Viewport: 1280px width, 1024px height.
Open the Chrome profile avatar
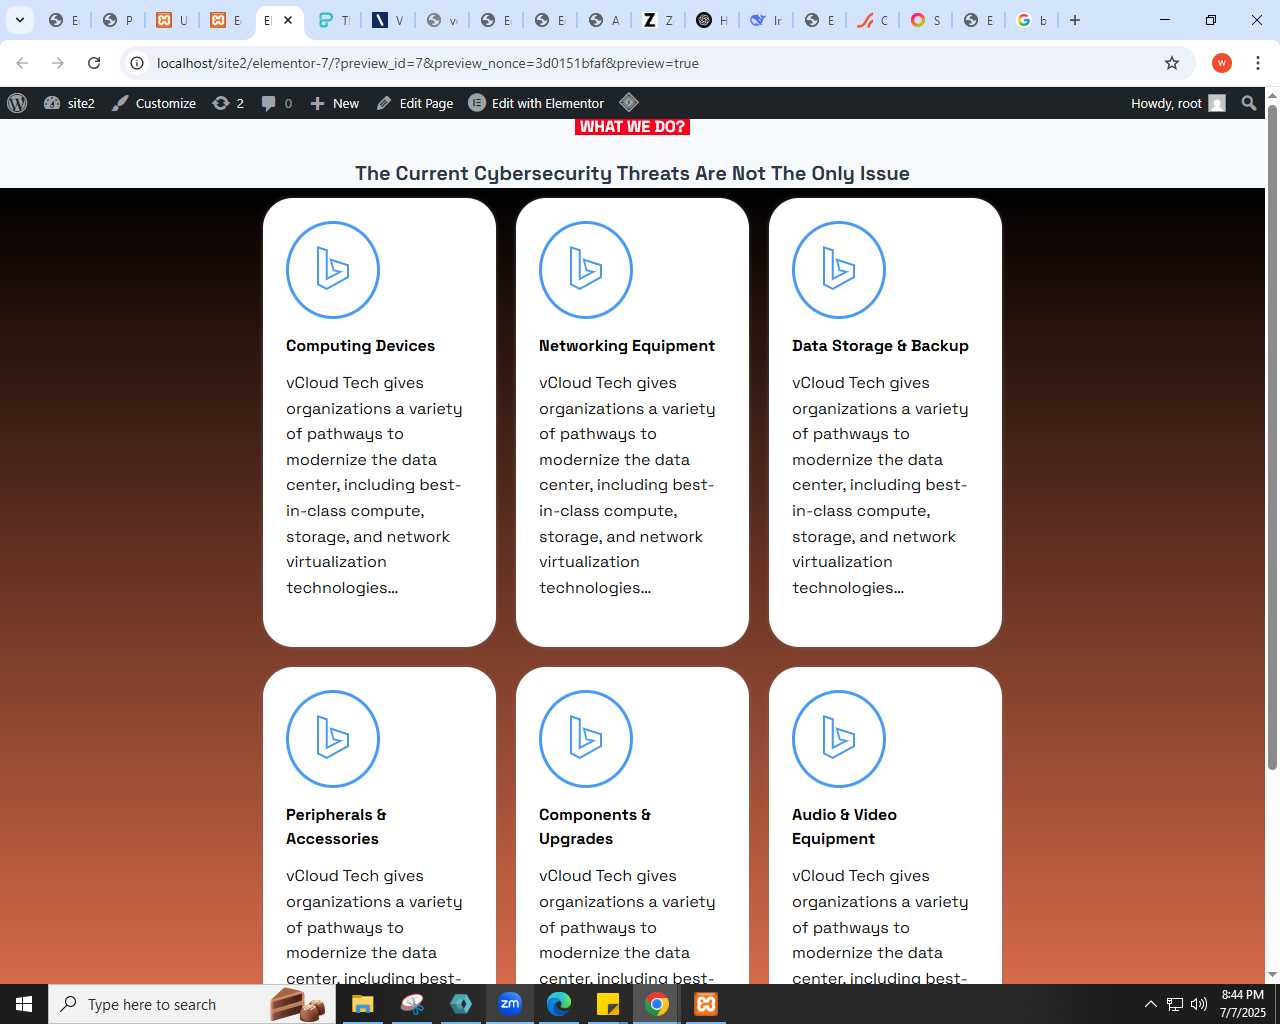[x=1221, y=63]
